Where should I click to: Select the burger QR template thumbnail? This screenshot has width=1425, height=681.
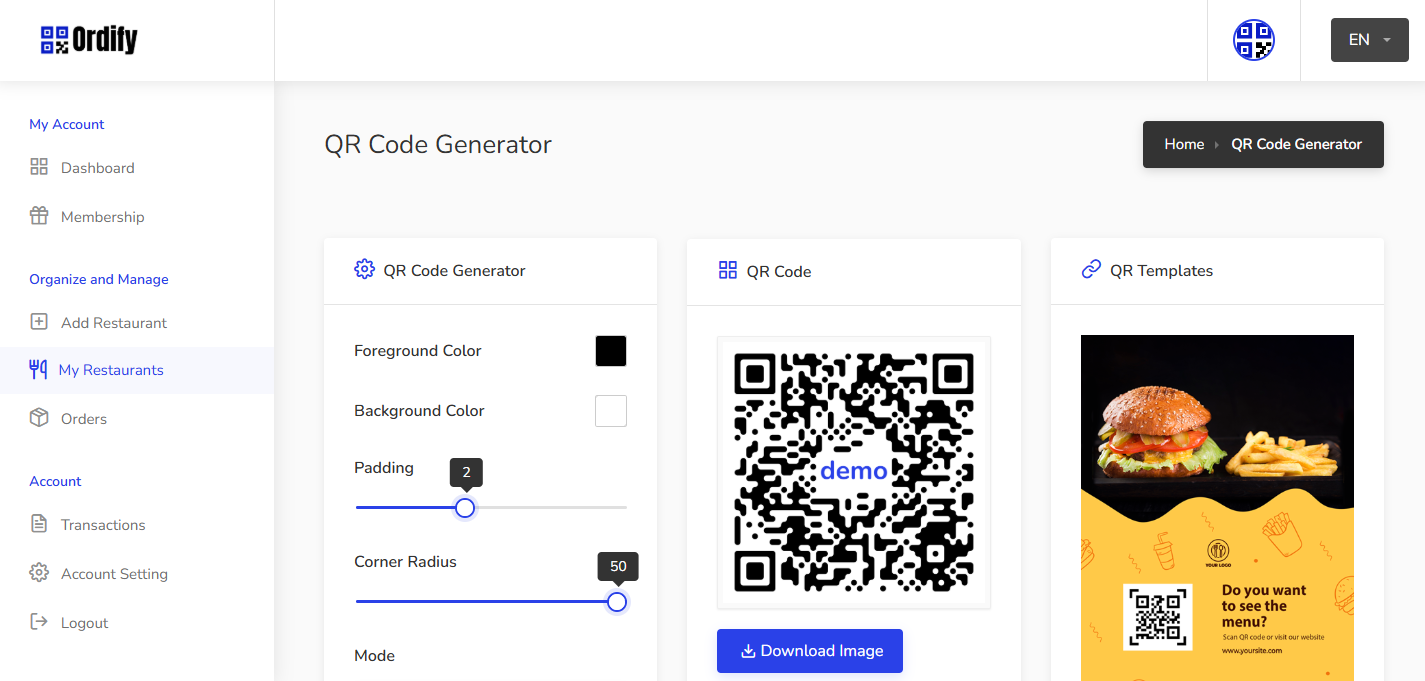coord(1217,507)
